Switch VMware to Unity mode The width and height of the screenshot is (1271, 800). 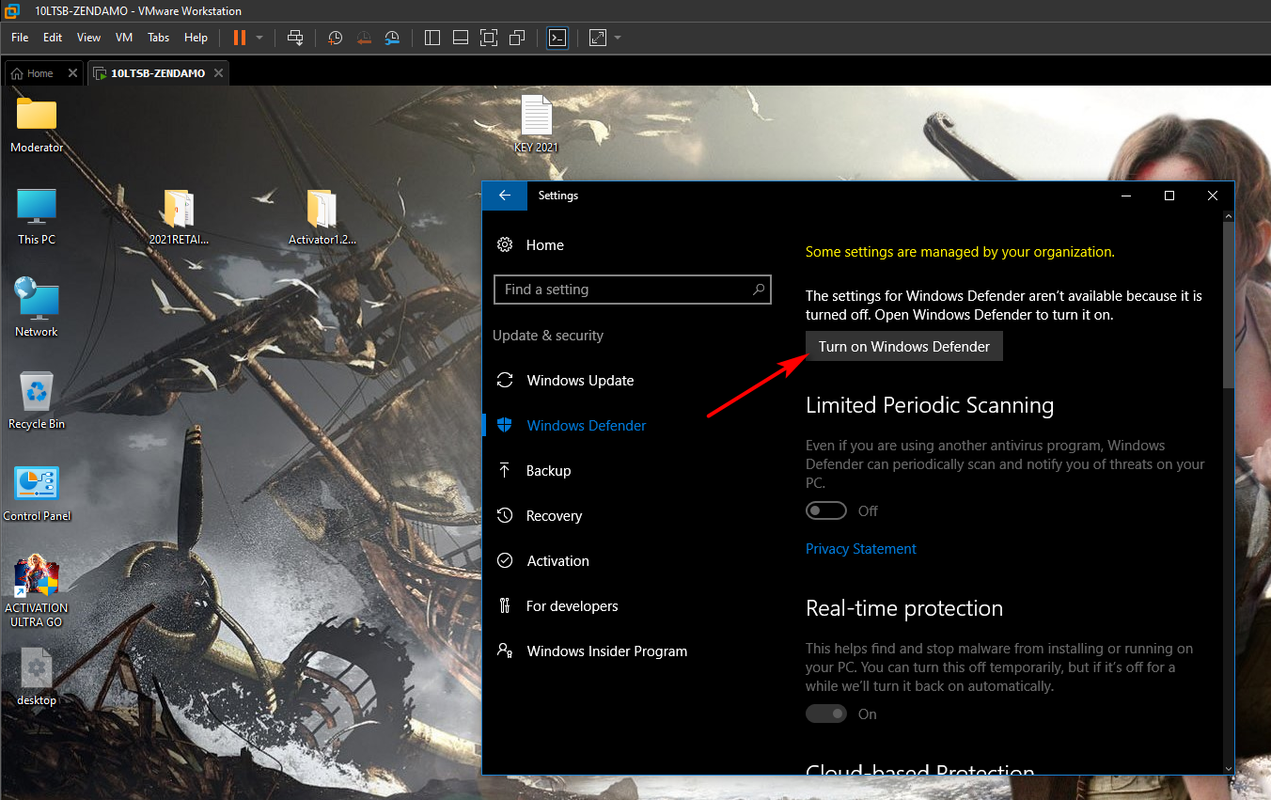(517, 37)
